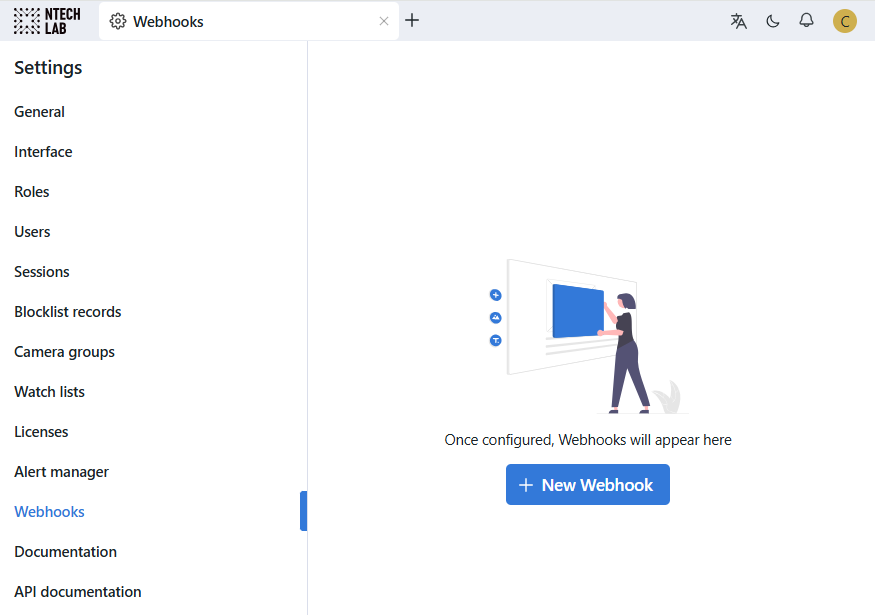The width and height of the screenshot is (875, 615).
Task: Open the language translation menu
Action: coord(739,21)
